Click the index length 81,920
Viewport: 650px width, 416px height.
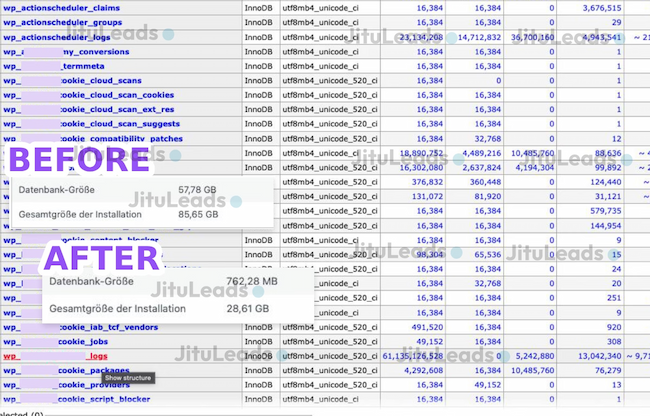488,197
